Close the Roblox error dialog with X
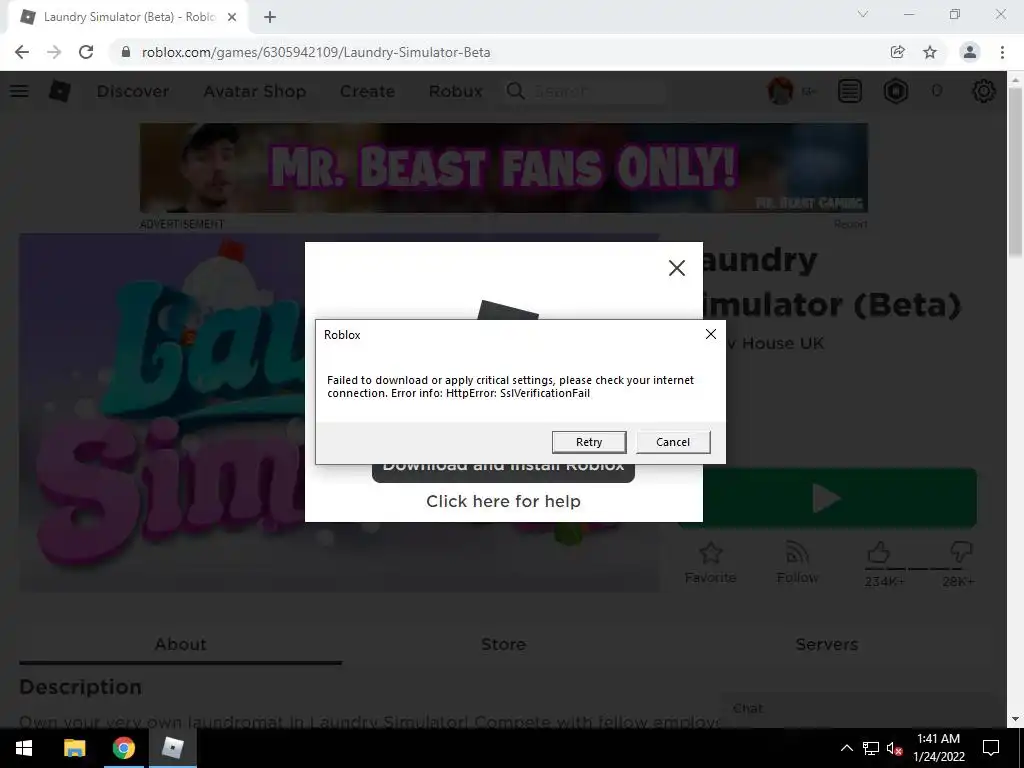 (711, 334)
